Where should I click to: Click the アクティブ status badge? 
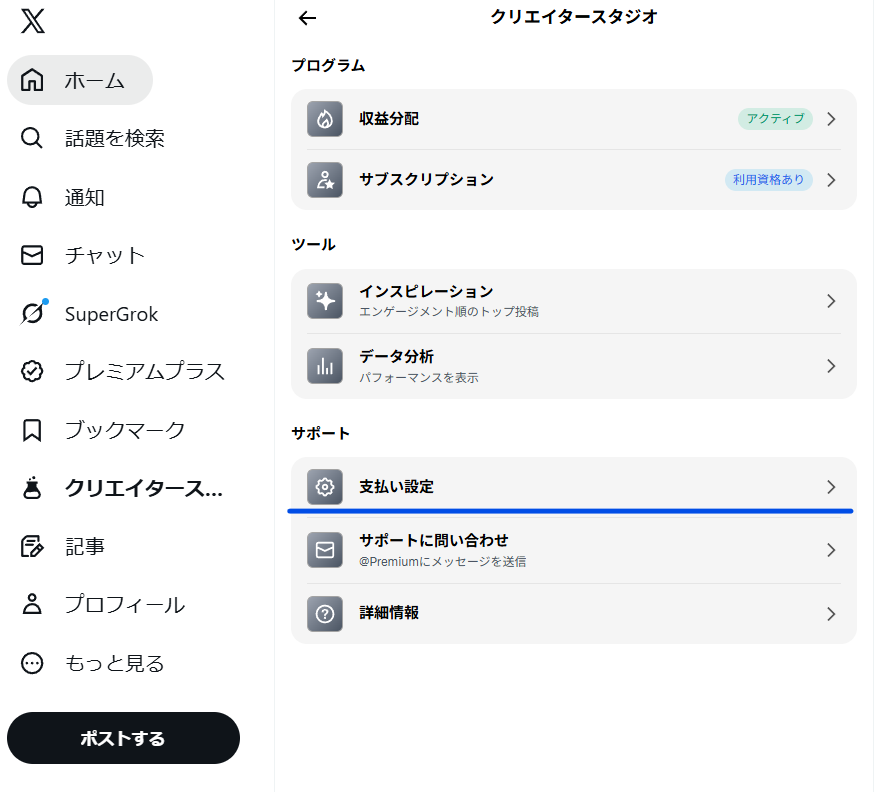coord(775,119)
